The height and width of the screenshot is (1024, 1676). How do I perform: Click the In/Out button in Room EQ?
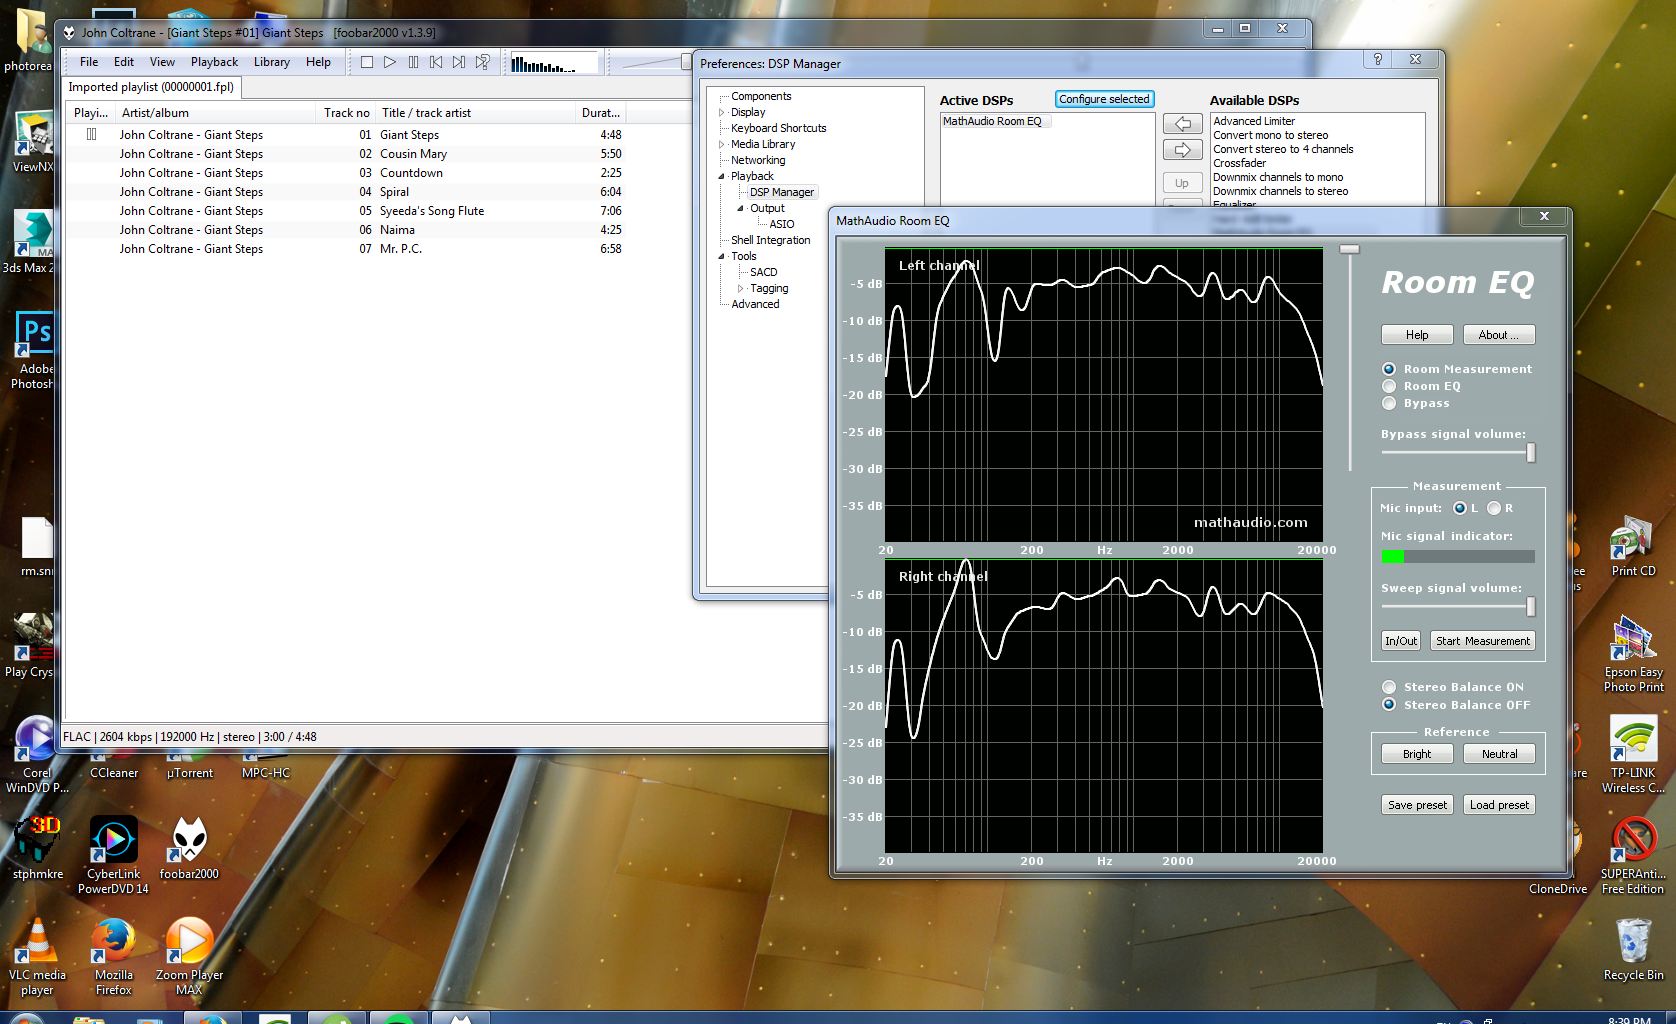(1401, 641)
